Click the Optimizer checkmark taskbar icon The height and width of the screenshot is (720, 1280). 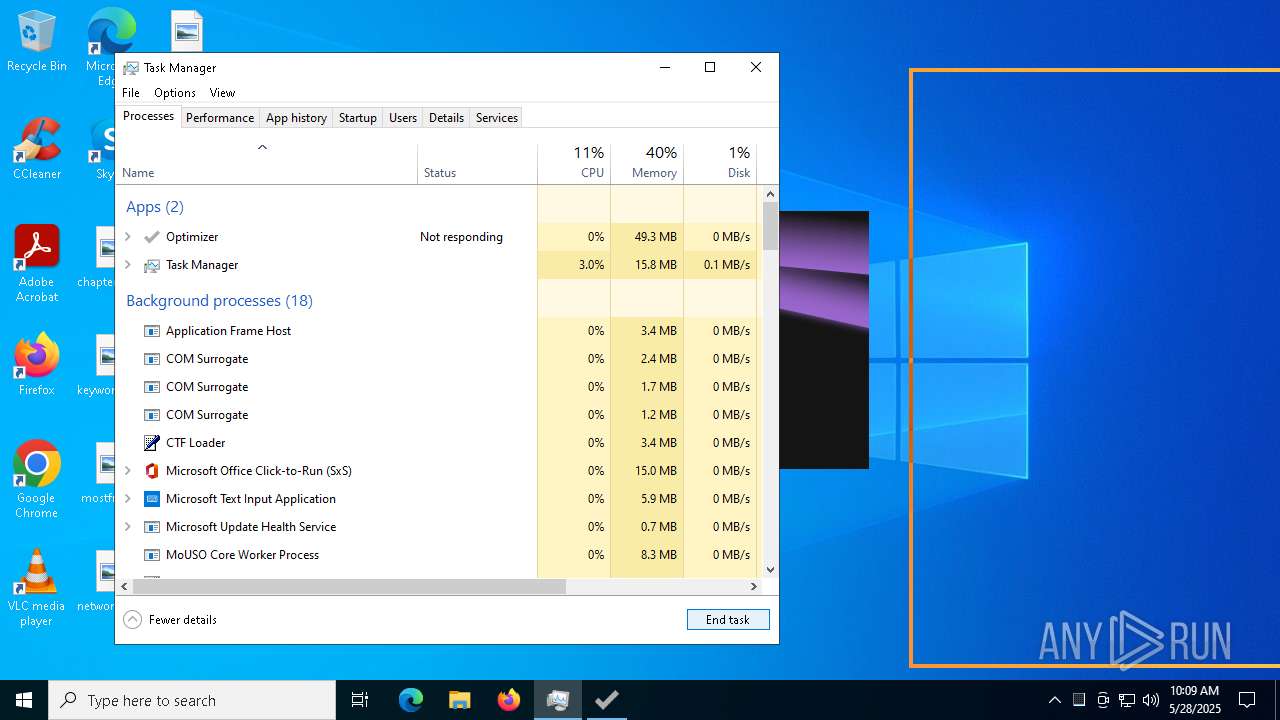[x=606, y=700]
